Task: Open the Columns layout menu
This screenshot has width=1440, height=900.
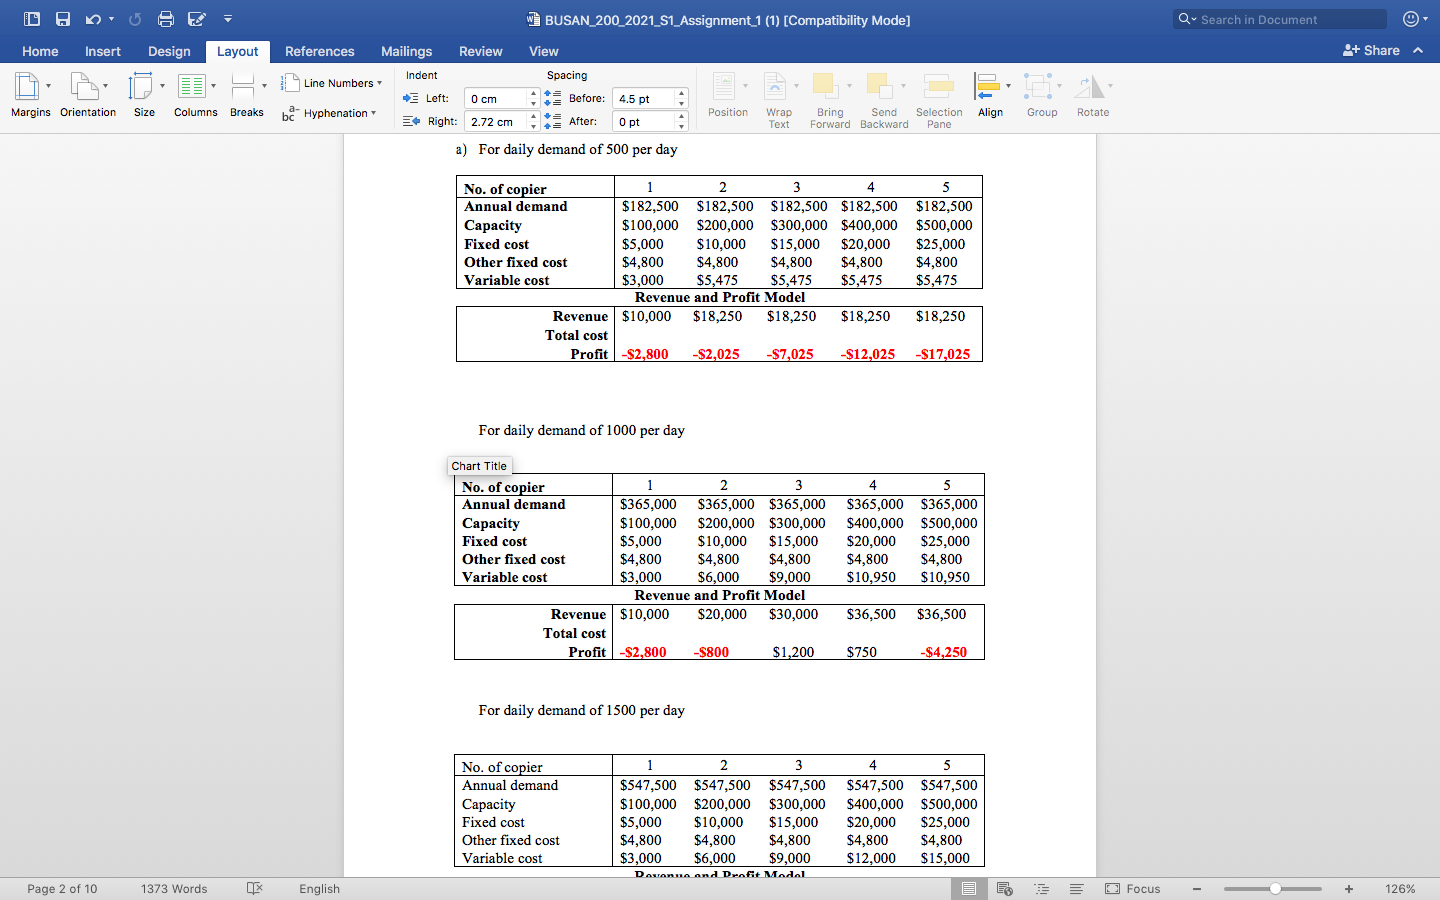Action: pyautogui.click(x=195, y=96)
